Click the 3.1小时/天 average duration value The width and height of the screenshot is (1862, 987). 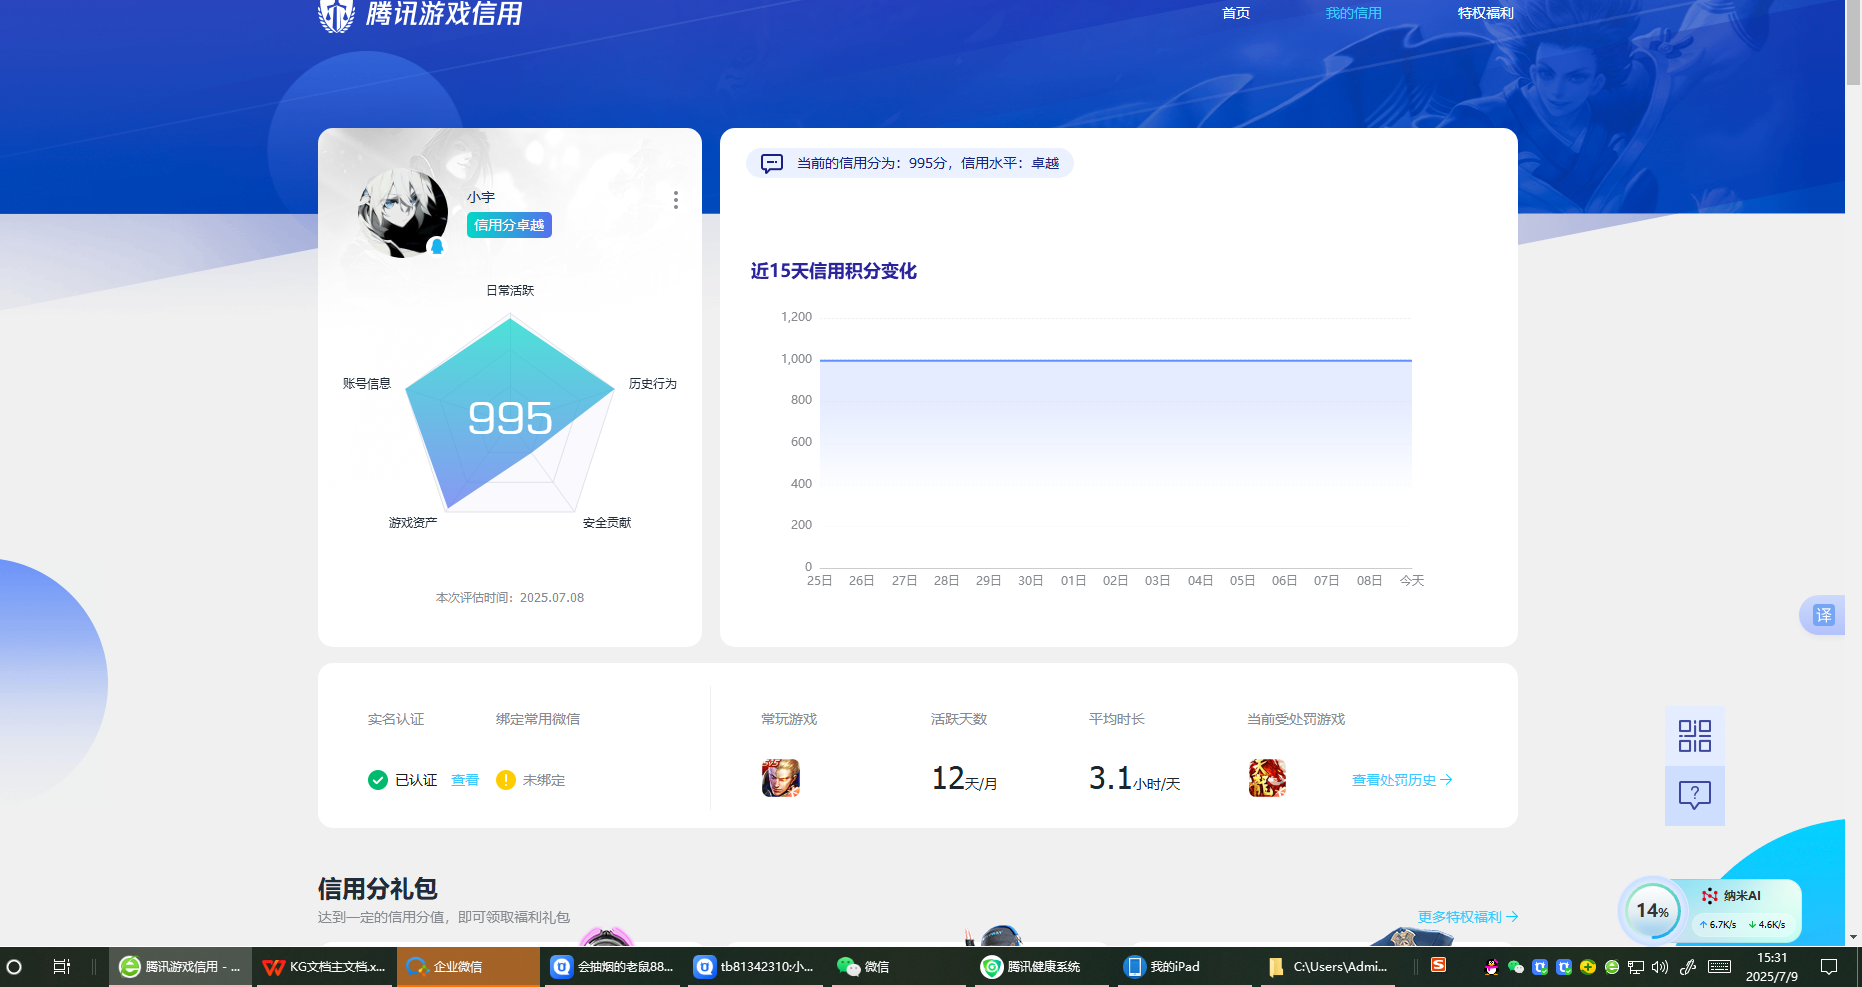[1135, 778]
